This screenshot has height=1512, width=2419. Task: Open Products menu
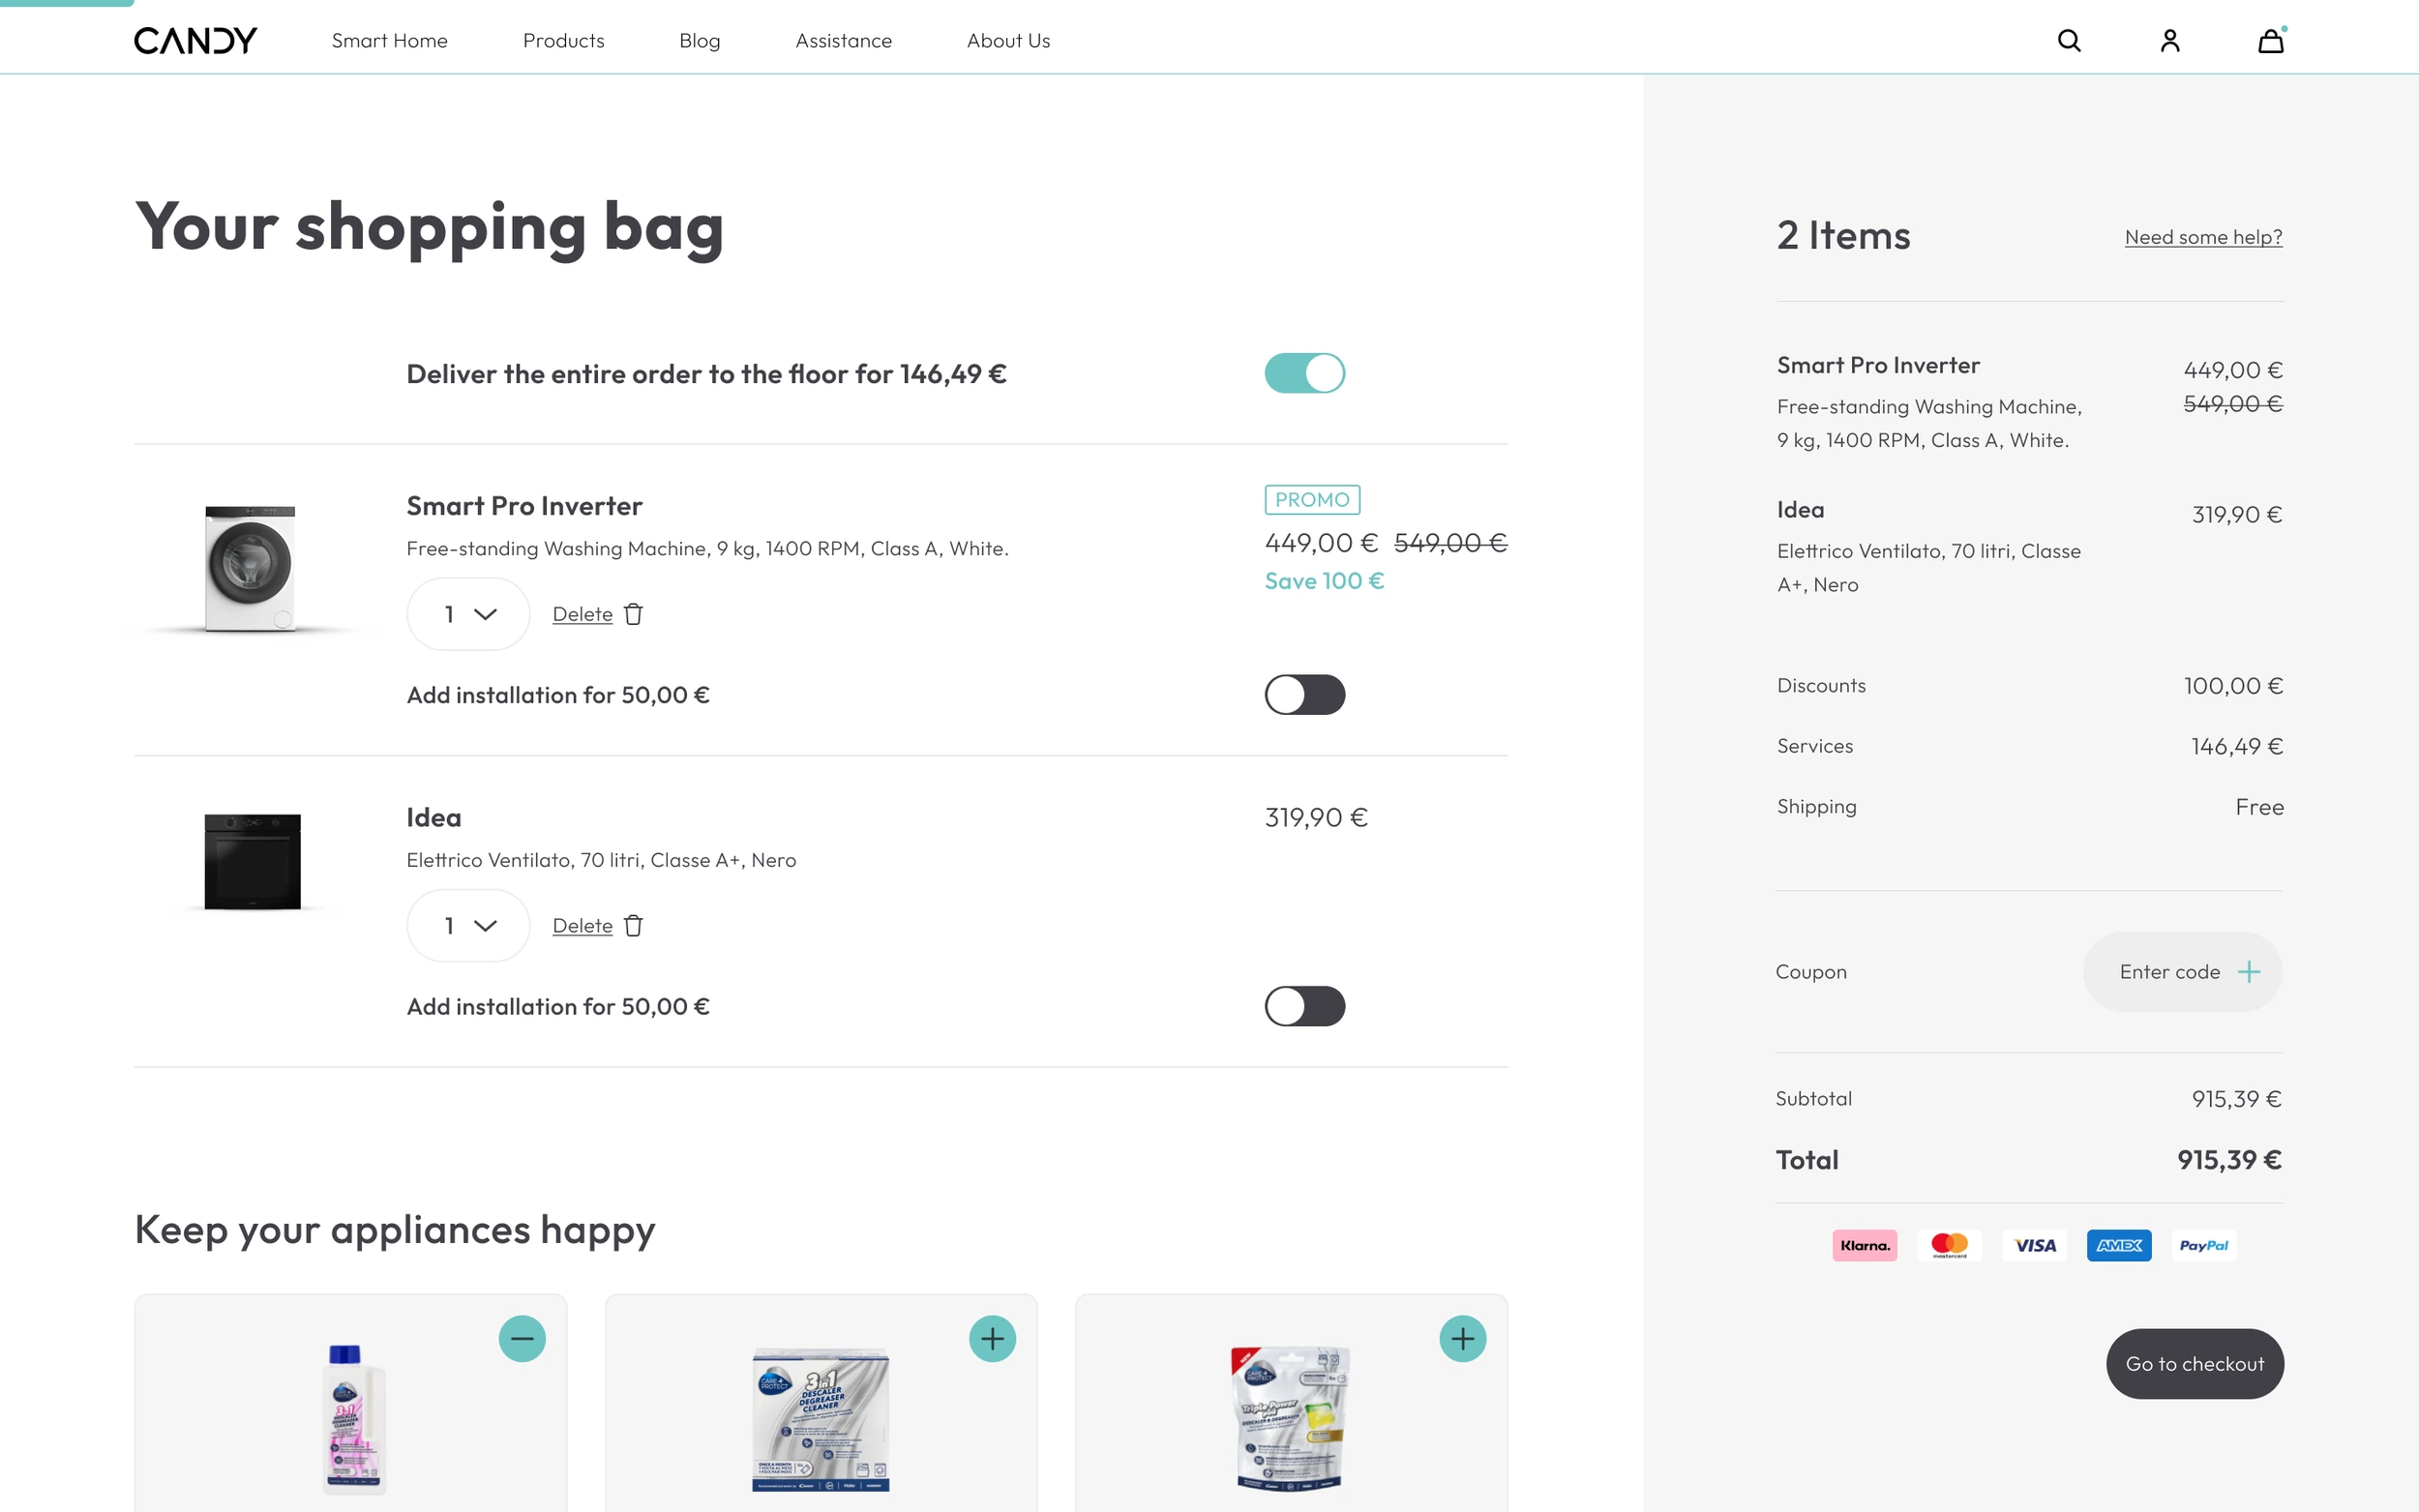563,41
